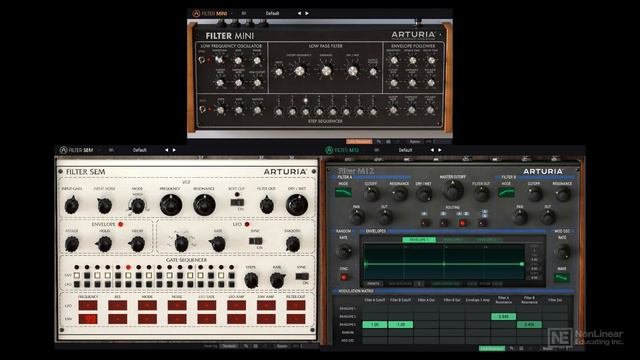
Task: Click the Random Rate knob in Filter M12
Action: pos(344,251)
